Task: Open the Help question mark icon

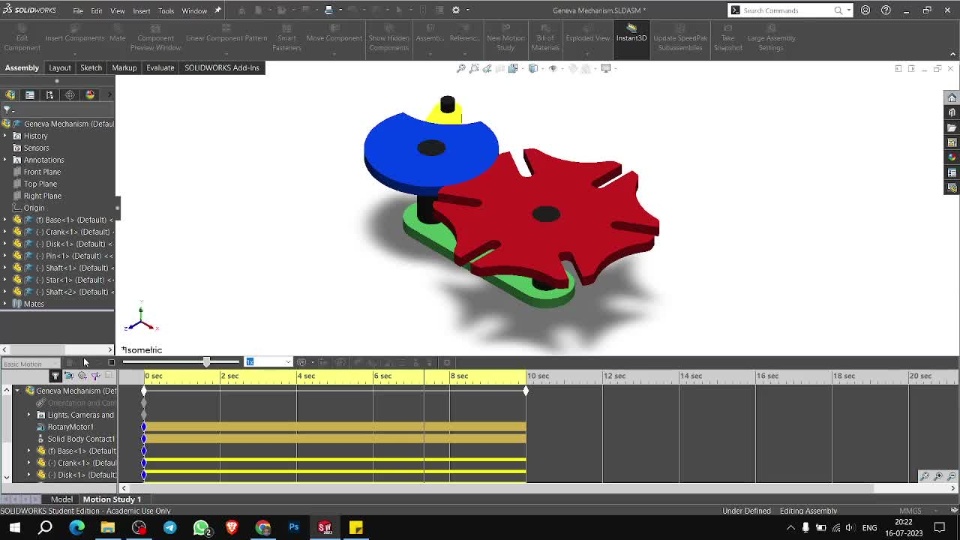Action: click(x=885, y=10)
